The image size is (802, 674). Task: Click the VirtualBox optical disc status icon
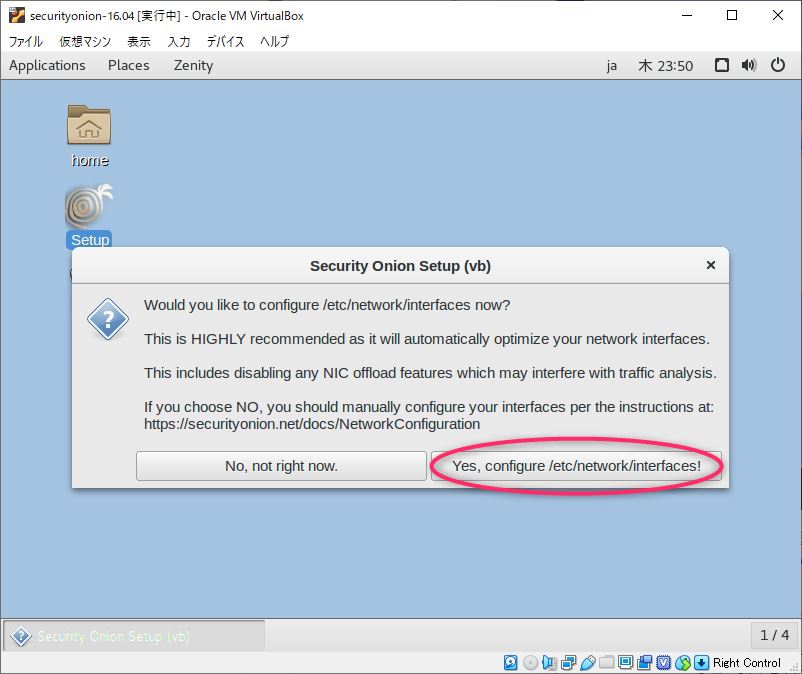point(530,662)
